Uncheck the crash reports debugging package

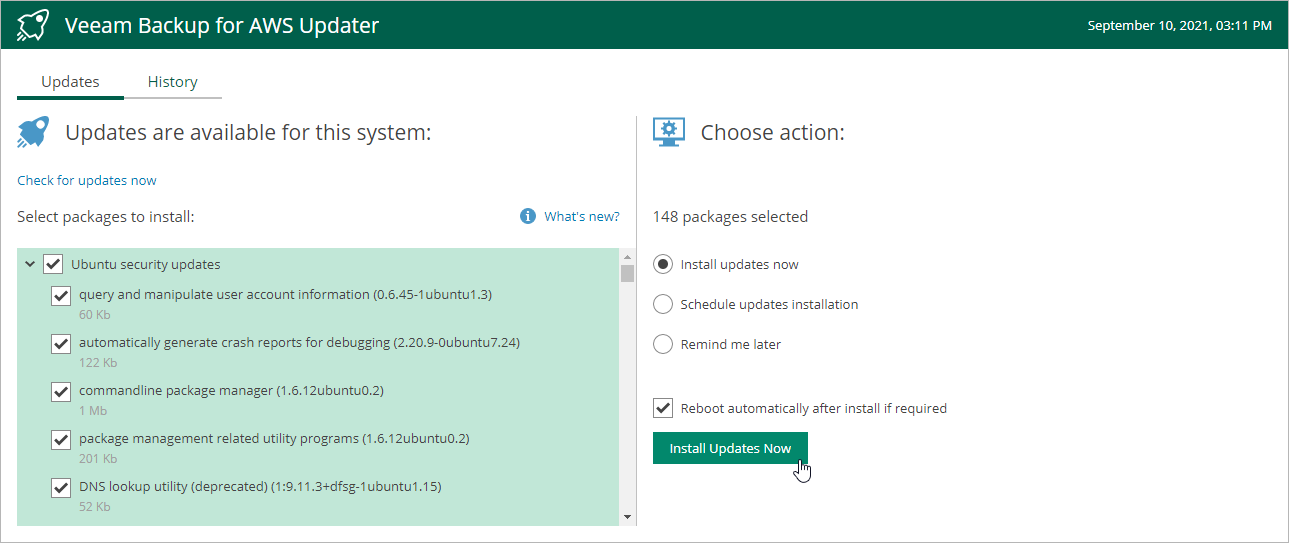coord(61,343)
